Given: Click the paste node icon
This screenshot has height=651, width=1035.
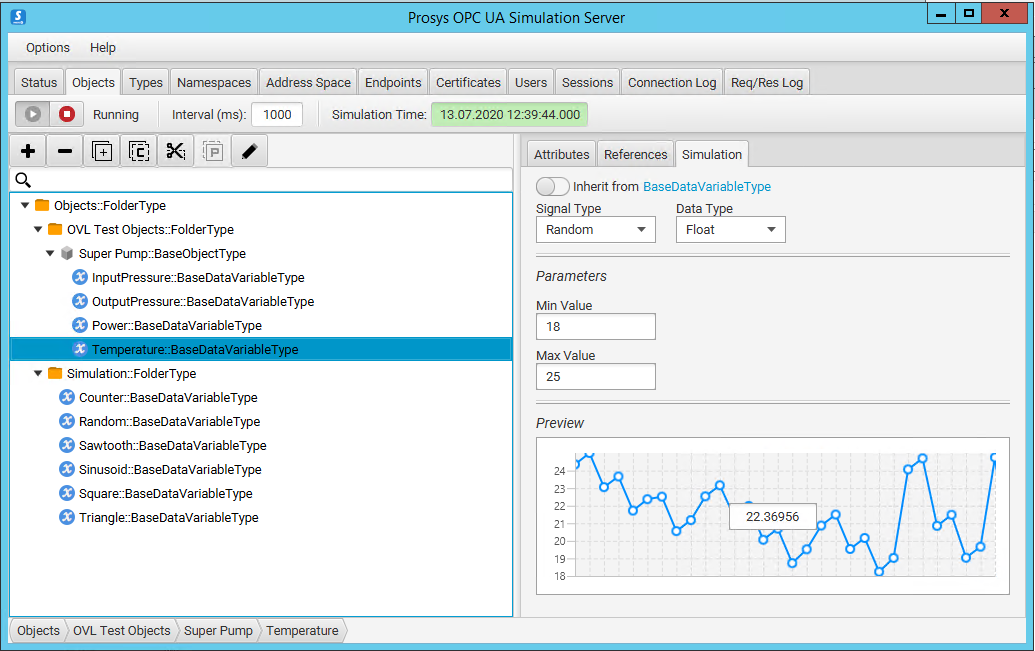Looking at the screenshot, I should pyautogui.click(x=213, y=151).
